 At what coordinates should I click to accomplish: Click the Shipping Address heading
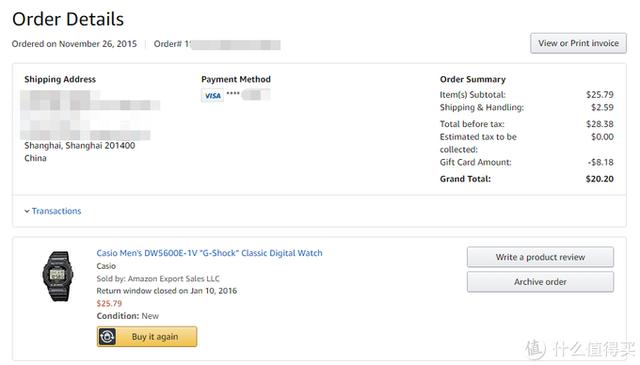coord(60,79)
